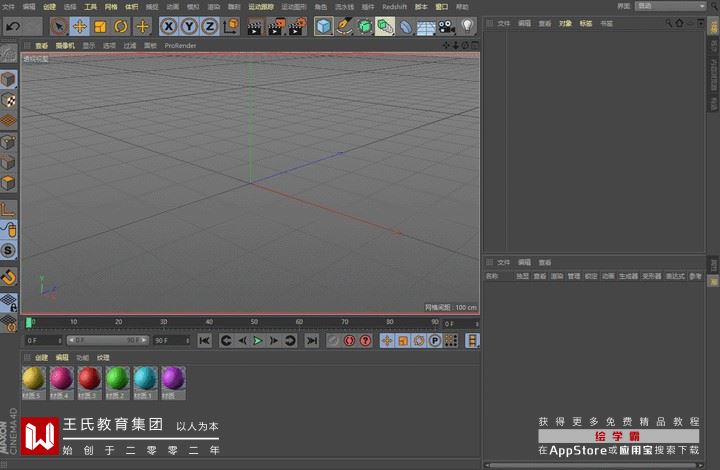
Task: Toggle rotation keyframe recording
Action: [419, 341]
